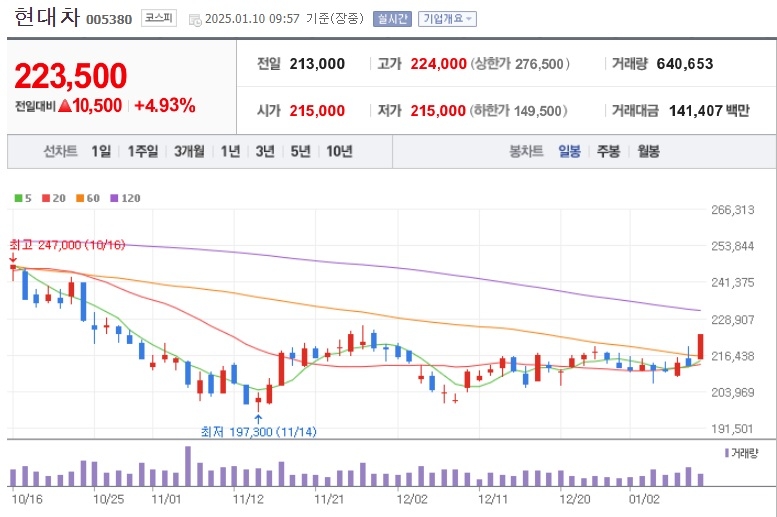Click the tallest volume bar near 11/01

(x=188, y=466)
